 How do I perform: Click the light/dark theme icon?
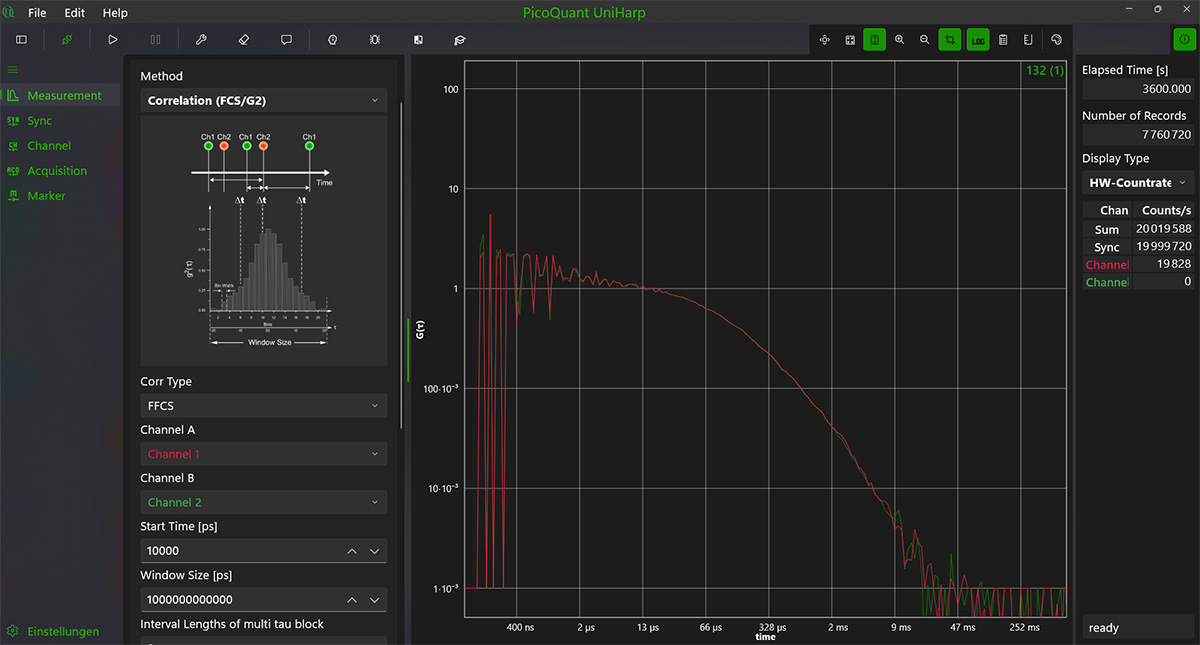pos(418,39)
